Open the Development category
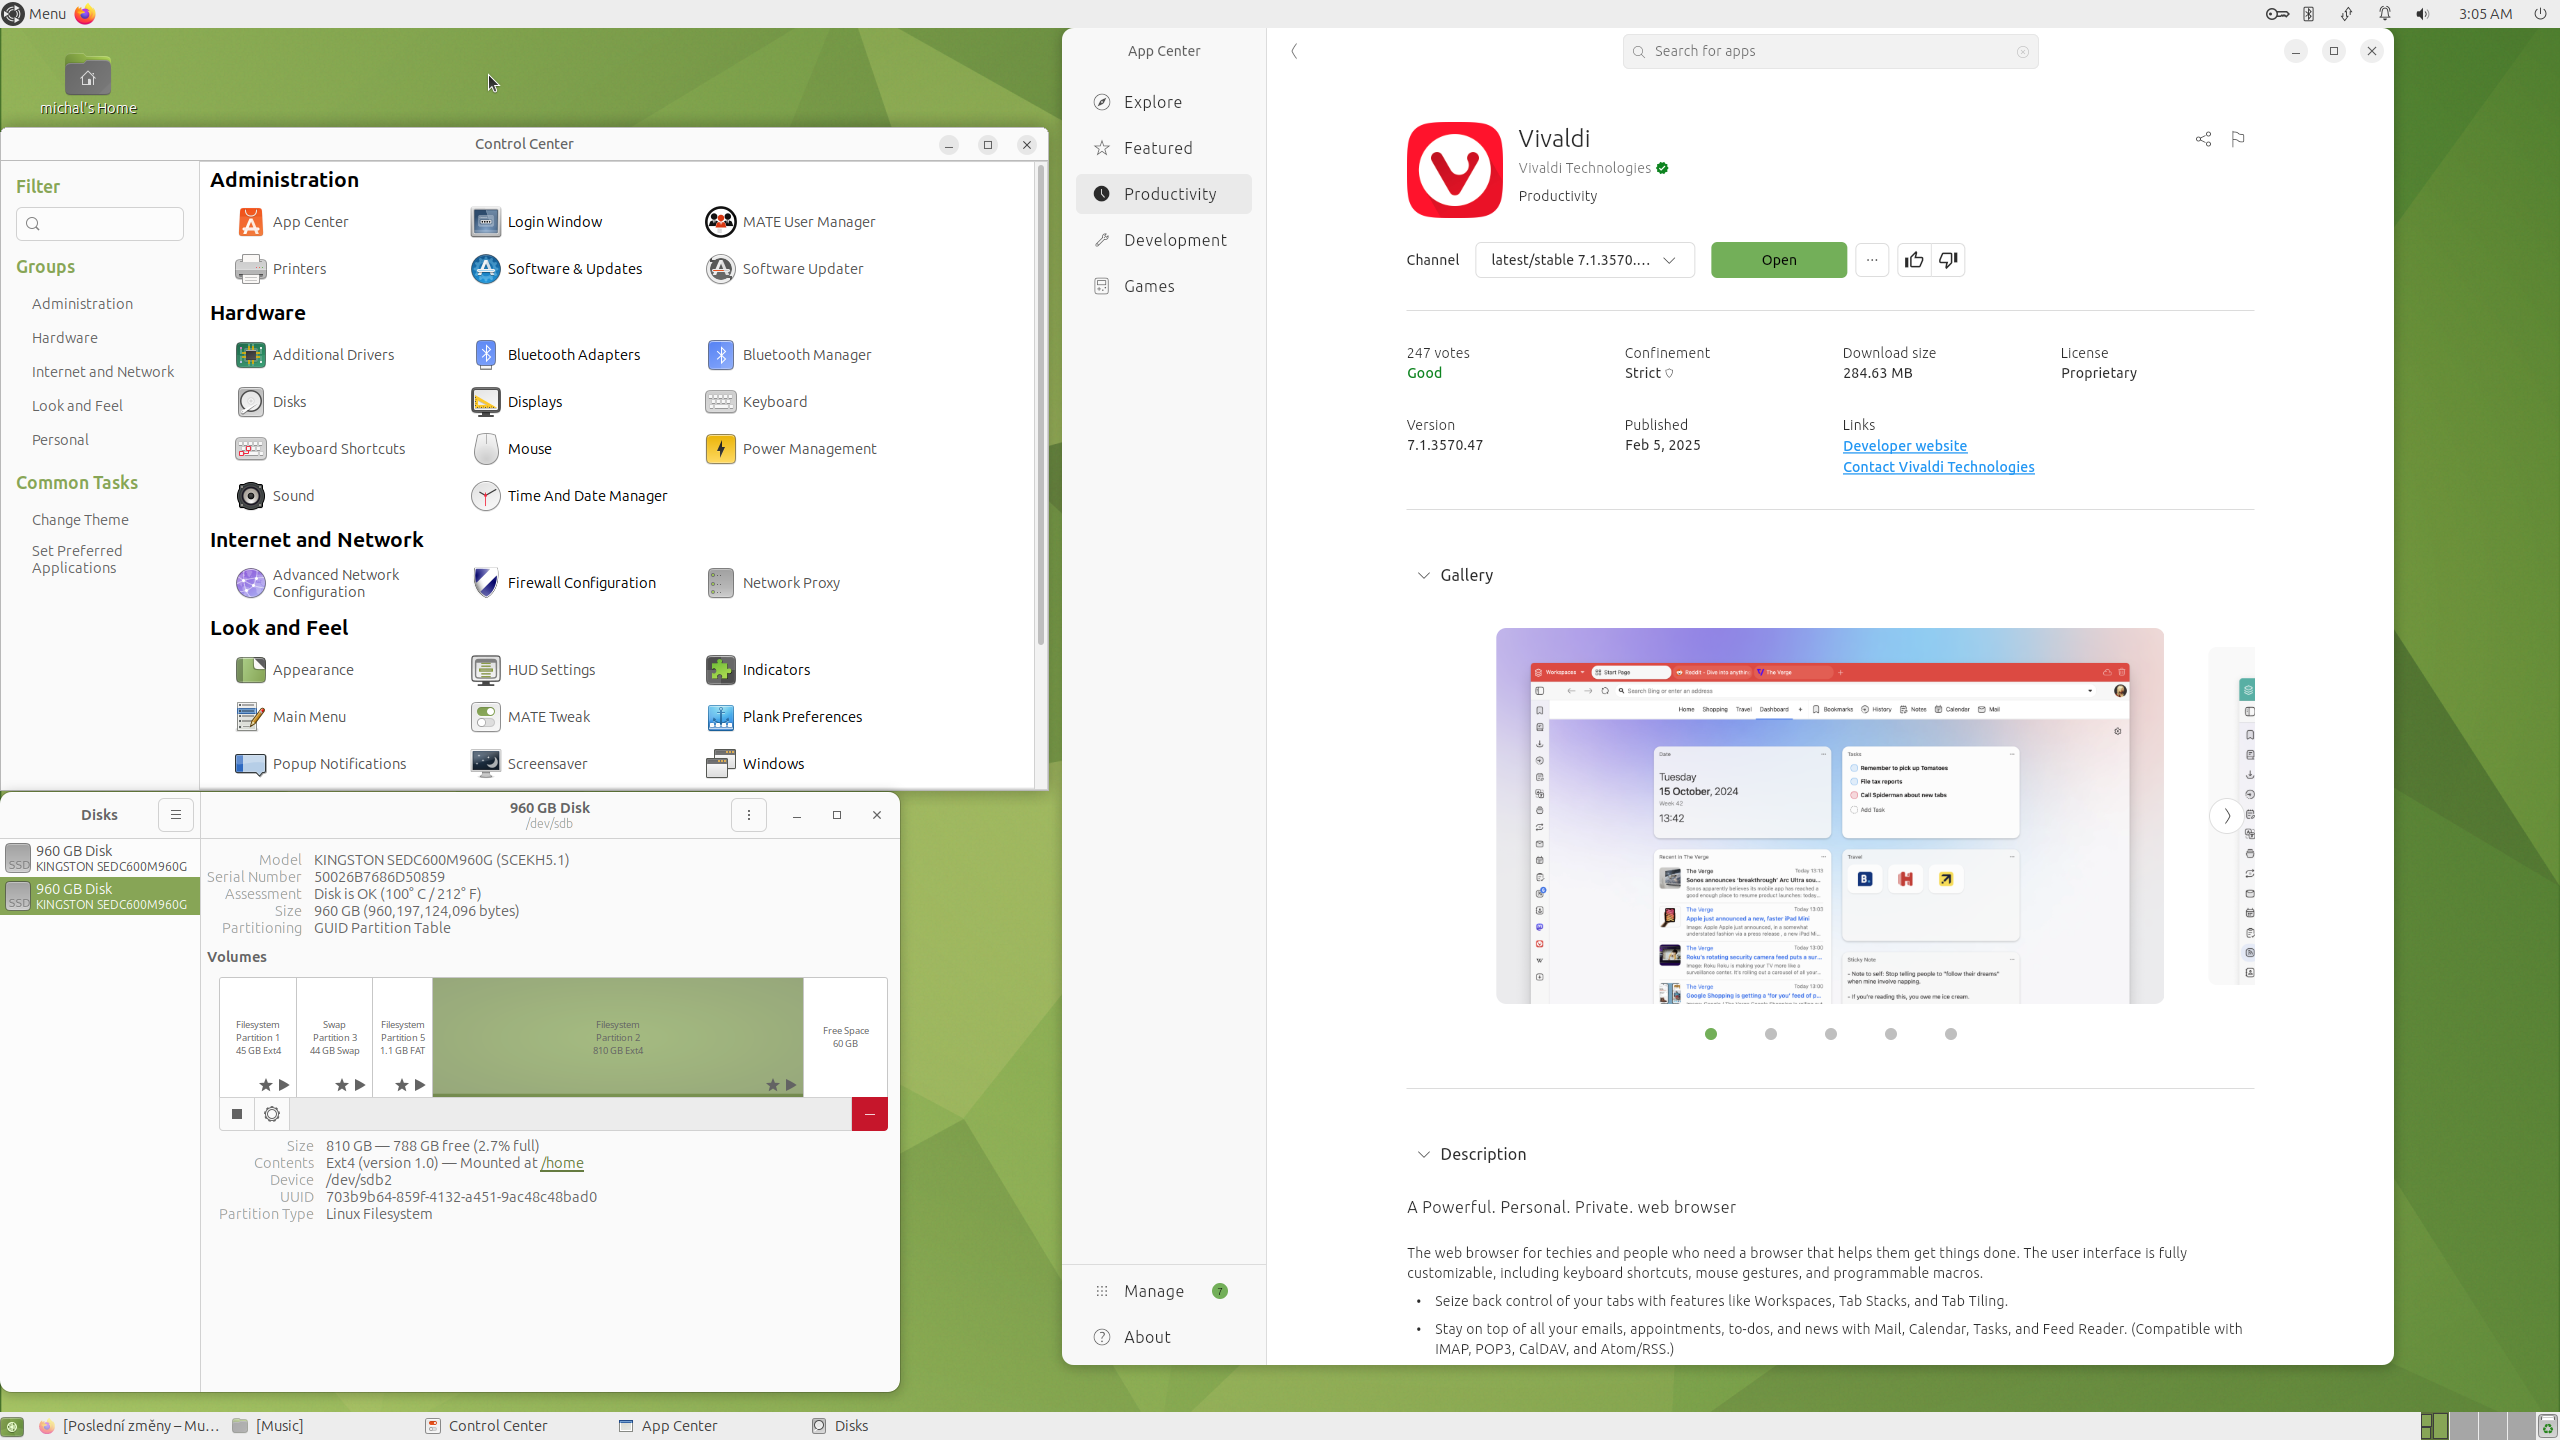Image resolution: width=2560 pixels, height=1440 pixels. tap(1174, 240)
